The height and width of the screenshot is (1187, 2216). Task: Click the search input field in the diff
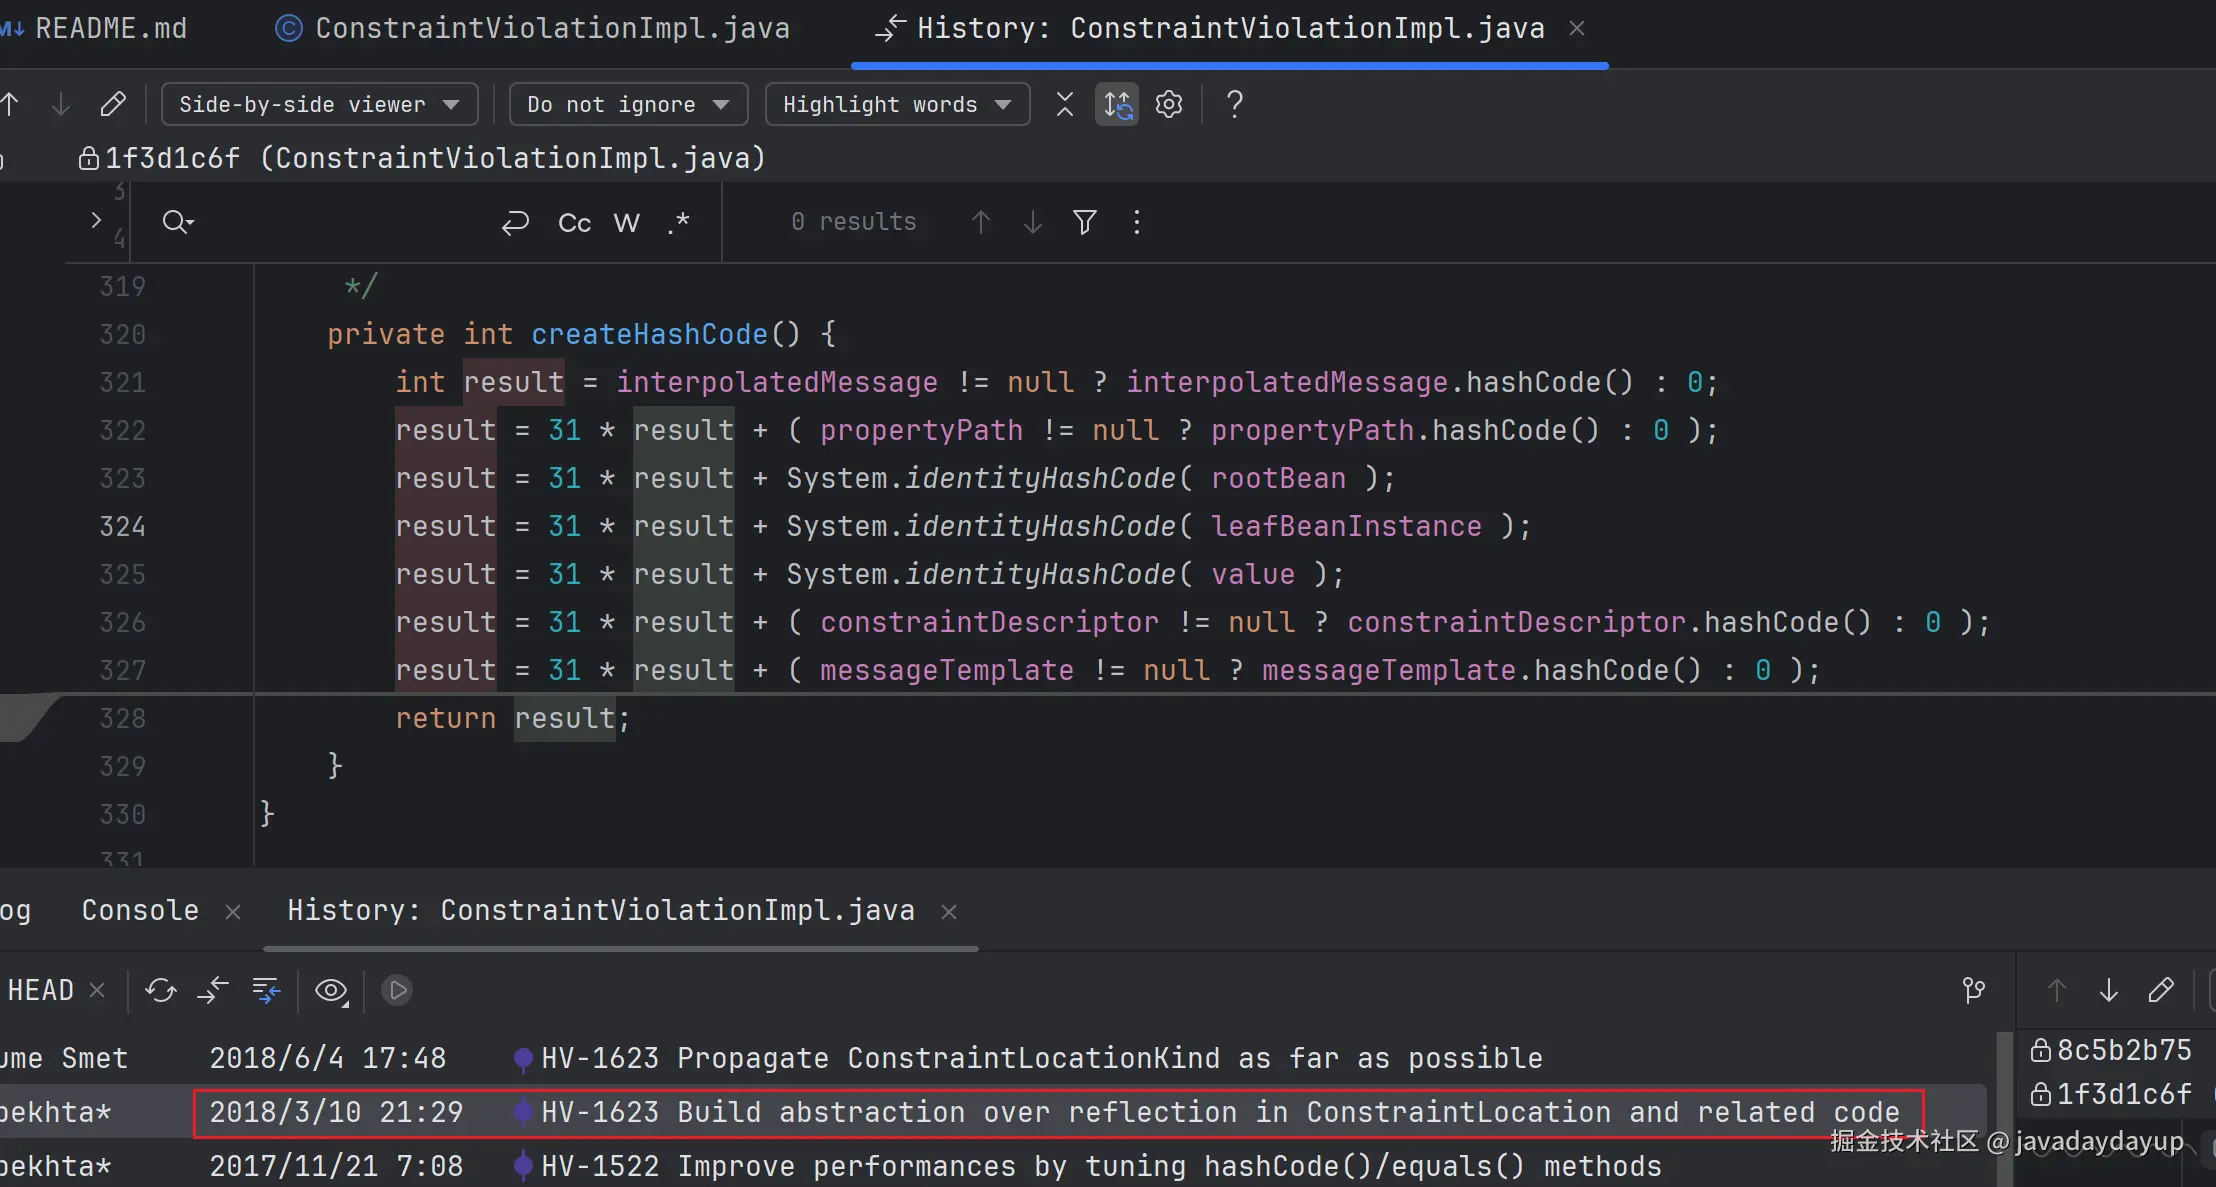[340, 222]
